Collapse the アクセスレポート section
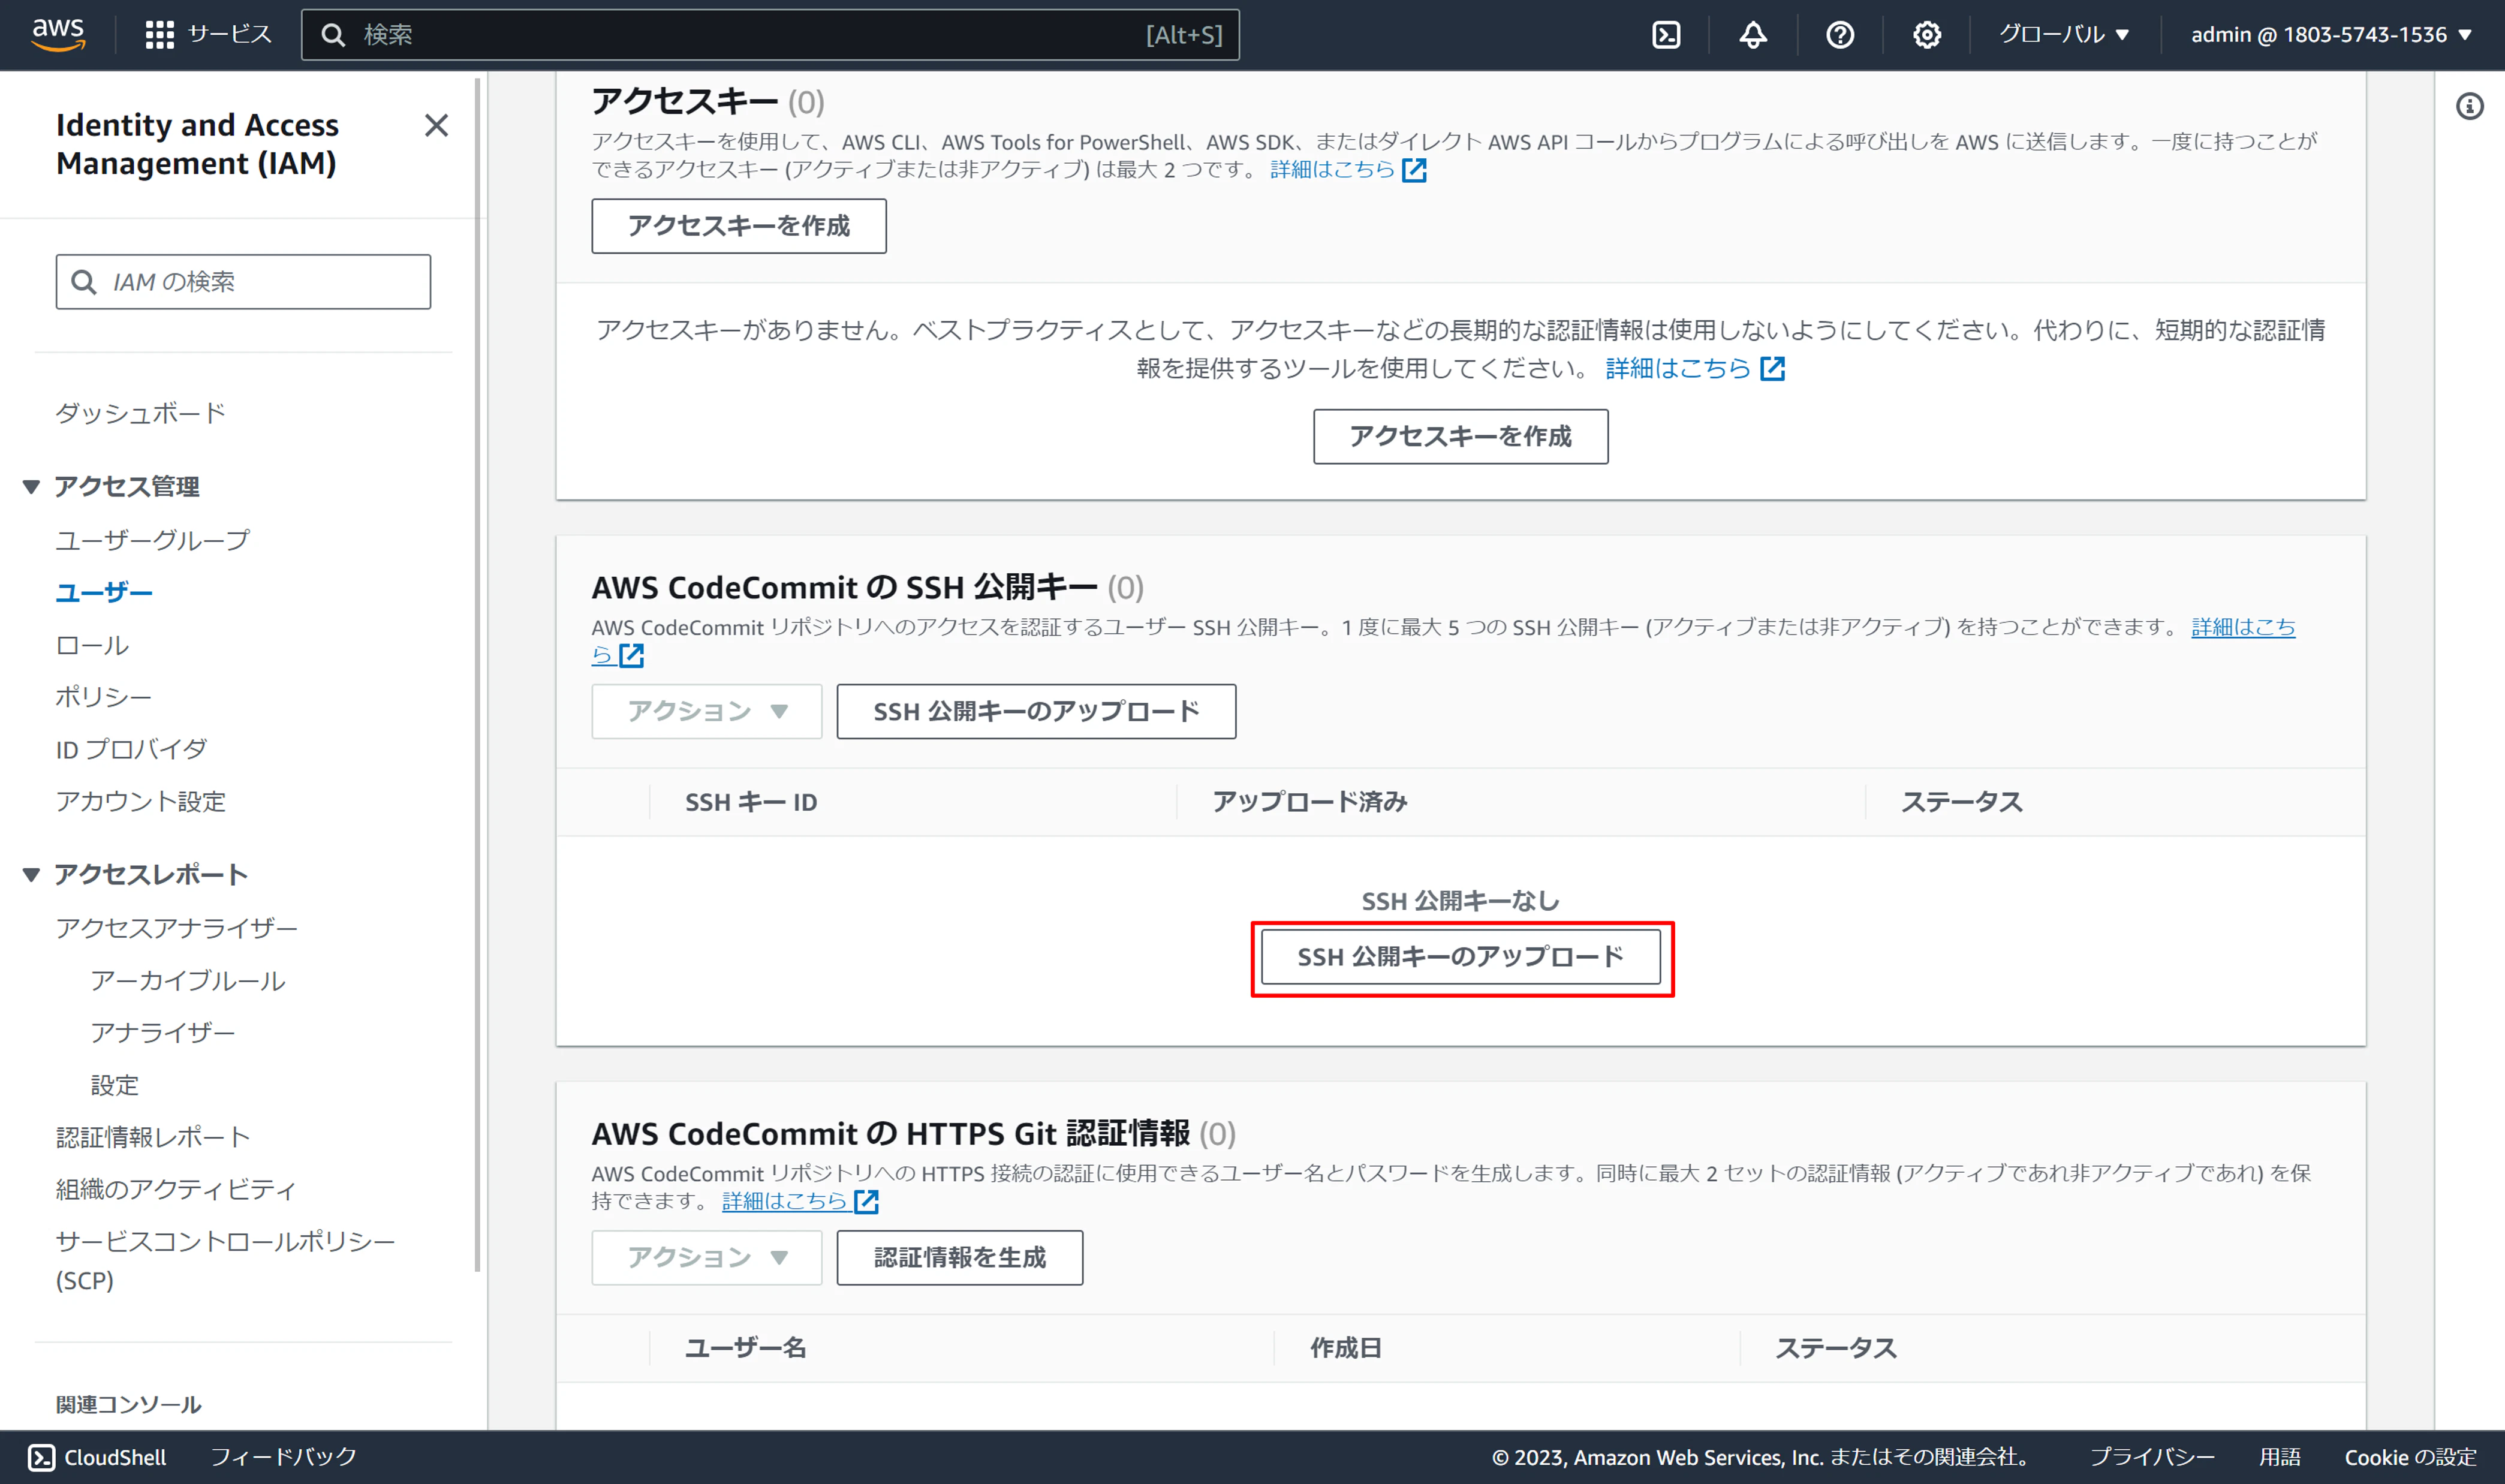This screenshot has width=2505, height=1484. tap(31, 875)
